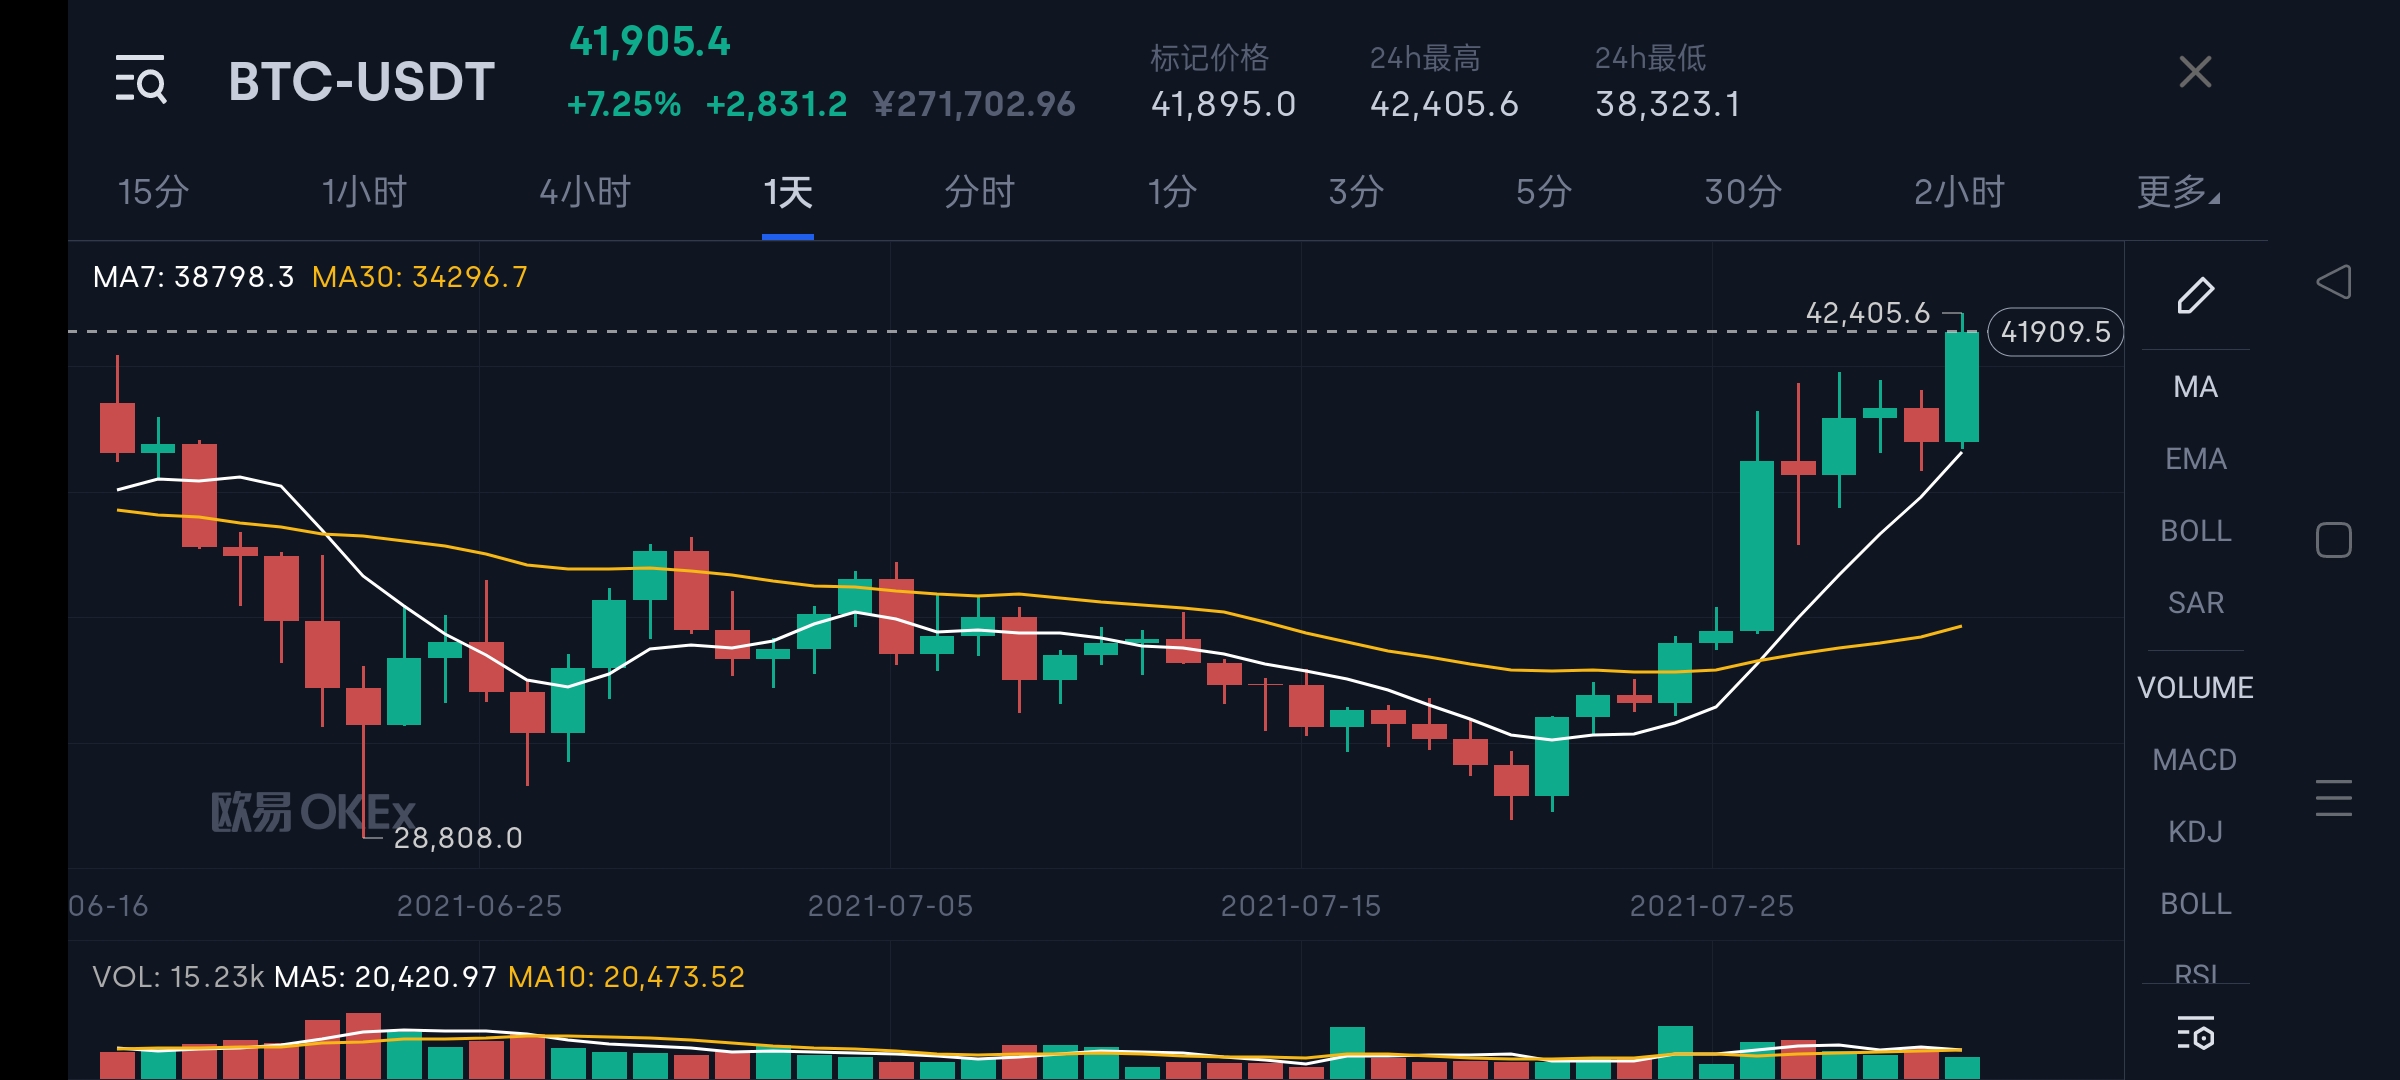Tap the volume MA5: 20,420.97 legend

pos(386,977)
